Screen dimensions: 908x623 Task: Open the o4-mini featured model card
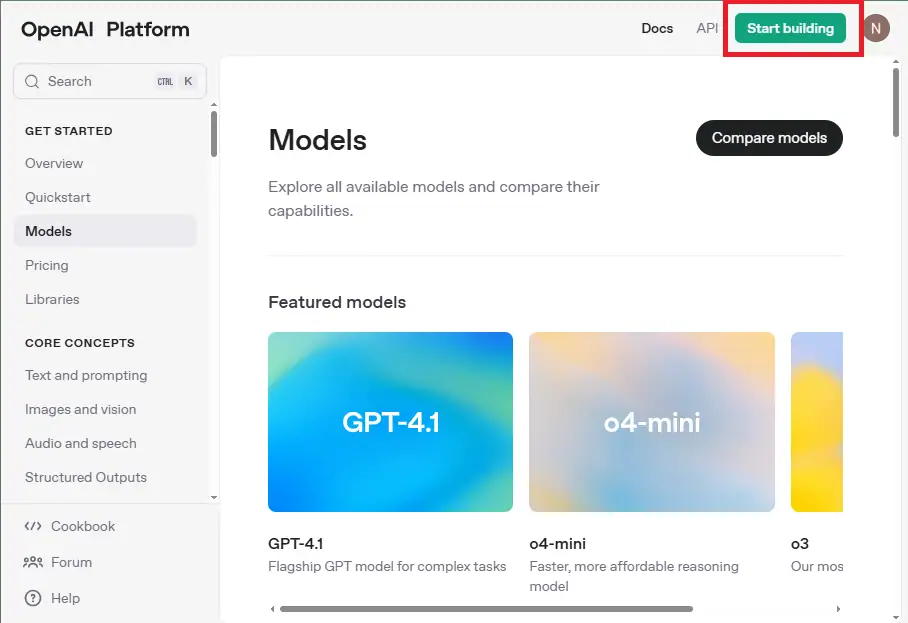[651, 422]
